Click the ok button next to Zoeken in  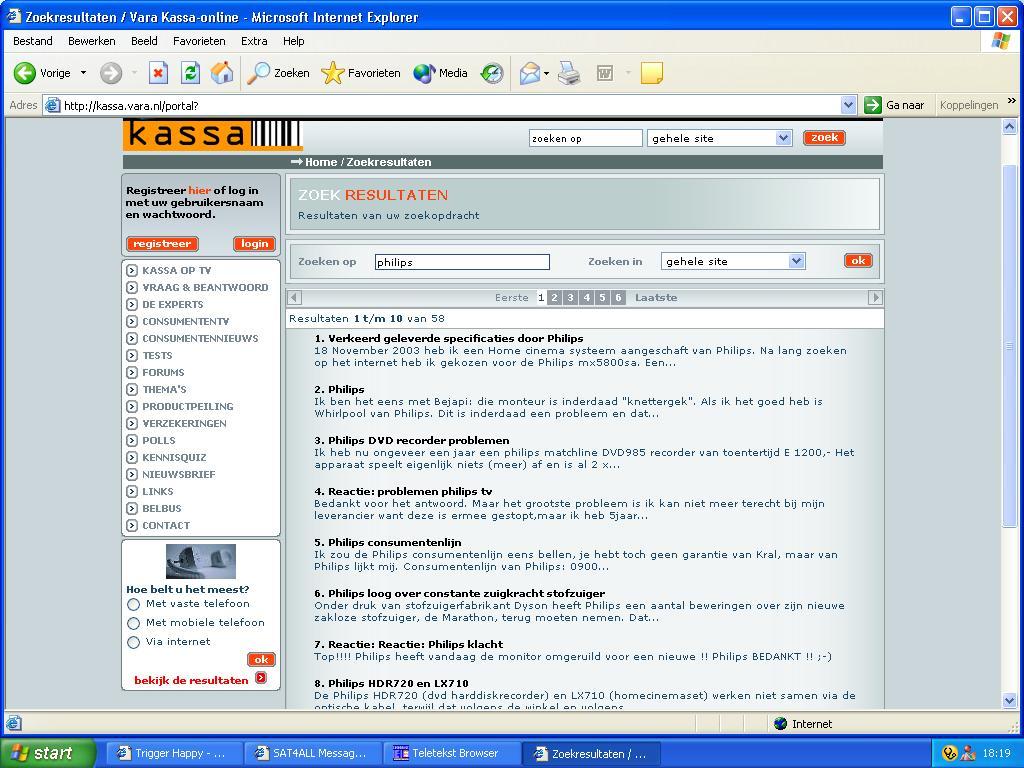pyautogui.click(x=857, y=261)
